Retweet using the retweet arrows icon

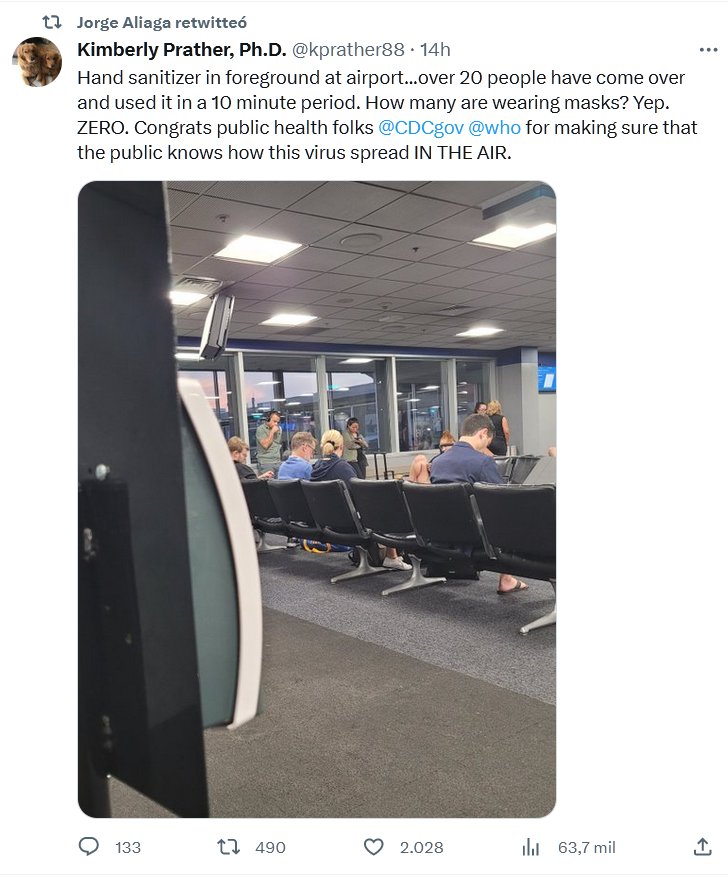point(228,847)
